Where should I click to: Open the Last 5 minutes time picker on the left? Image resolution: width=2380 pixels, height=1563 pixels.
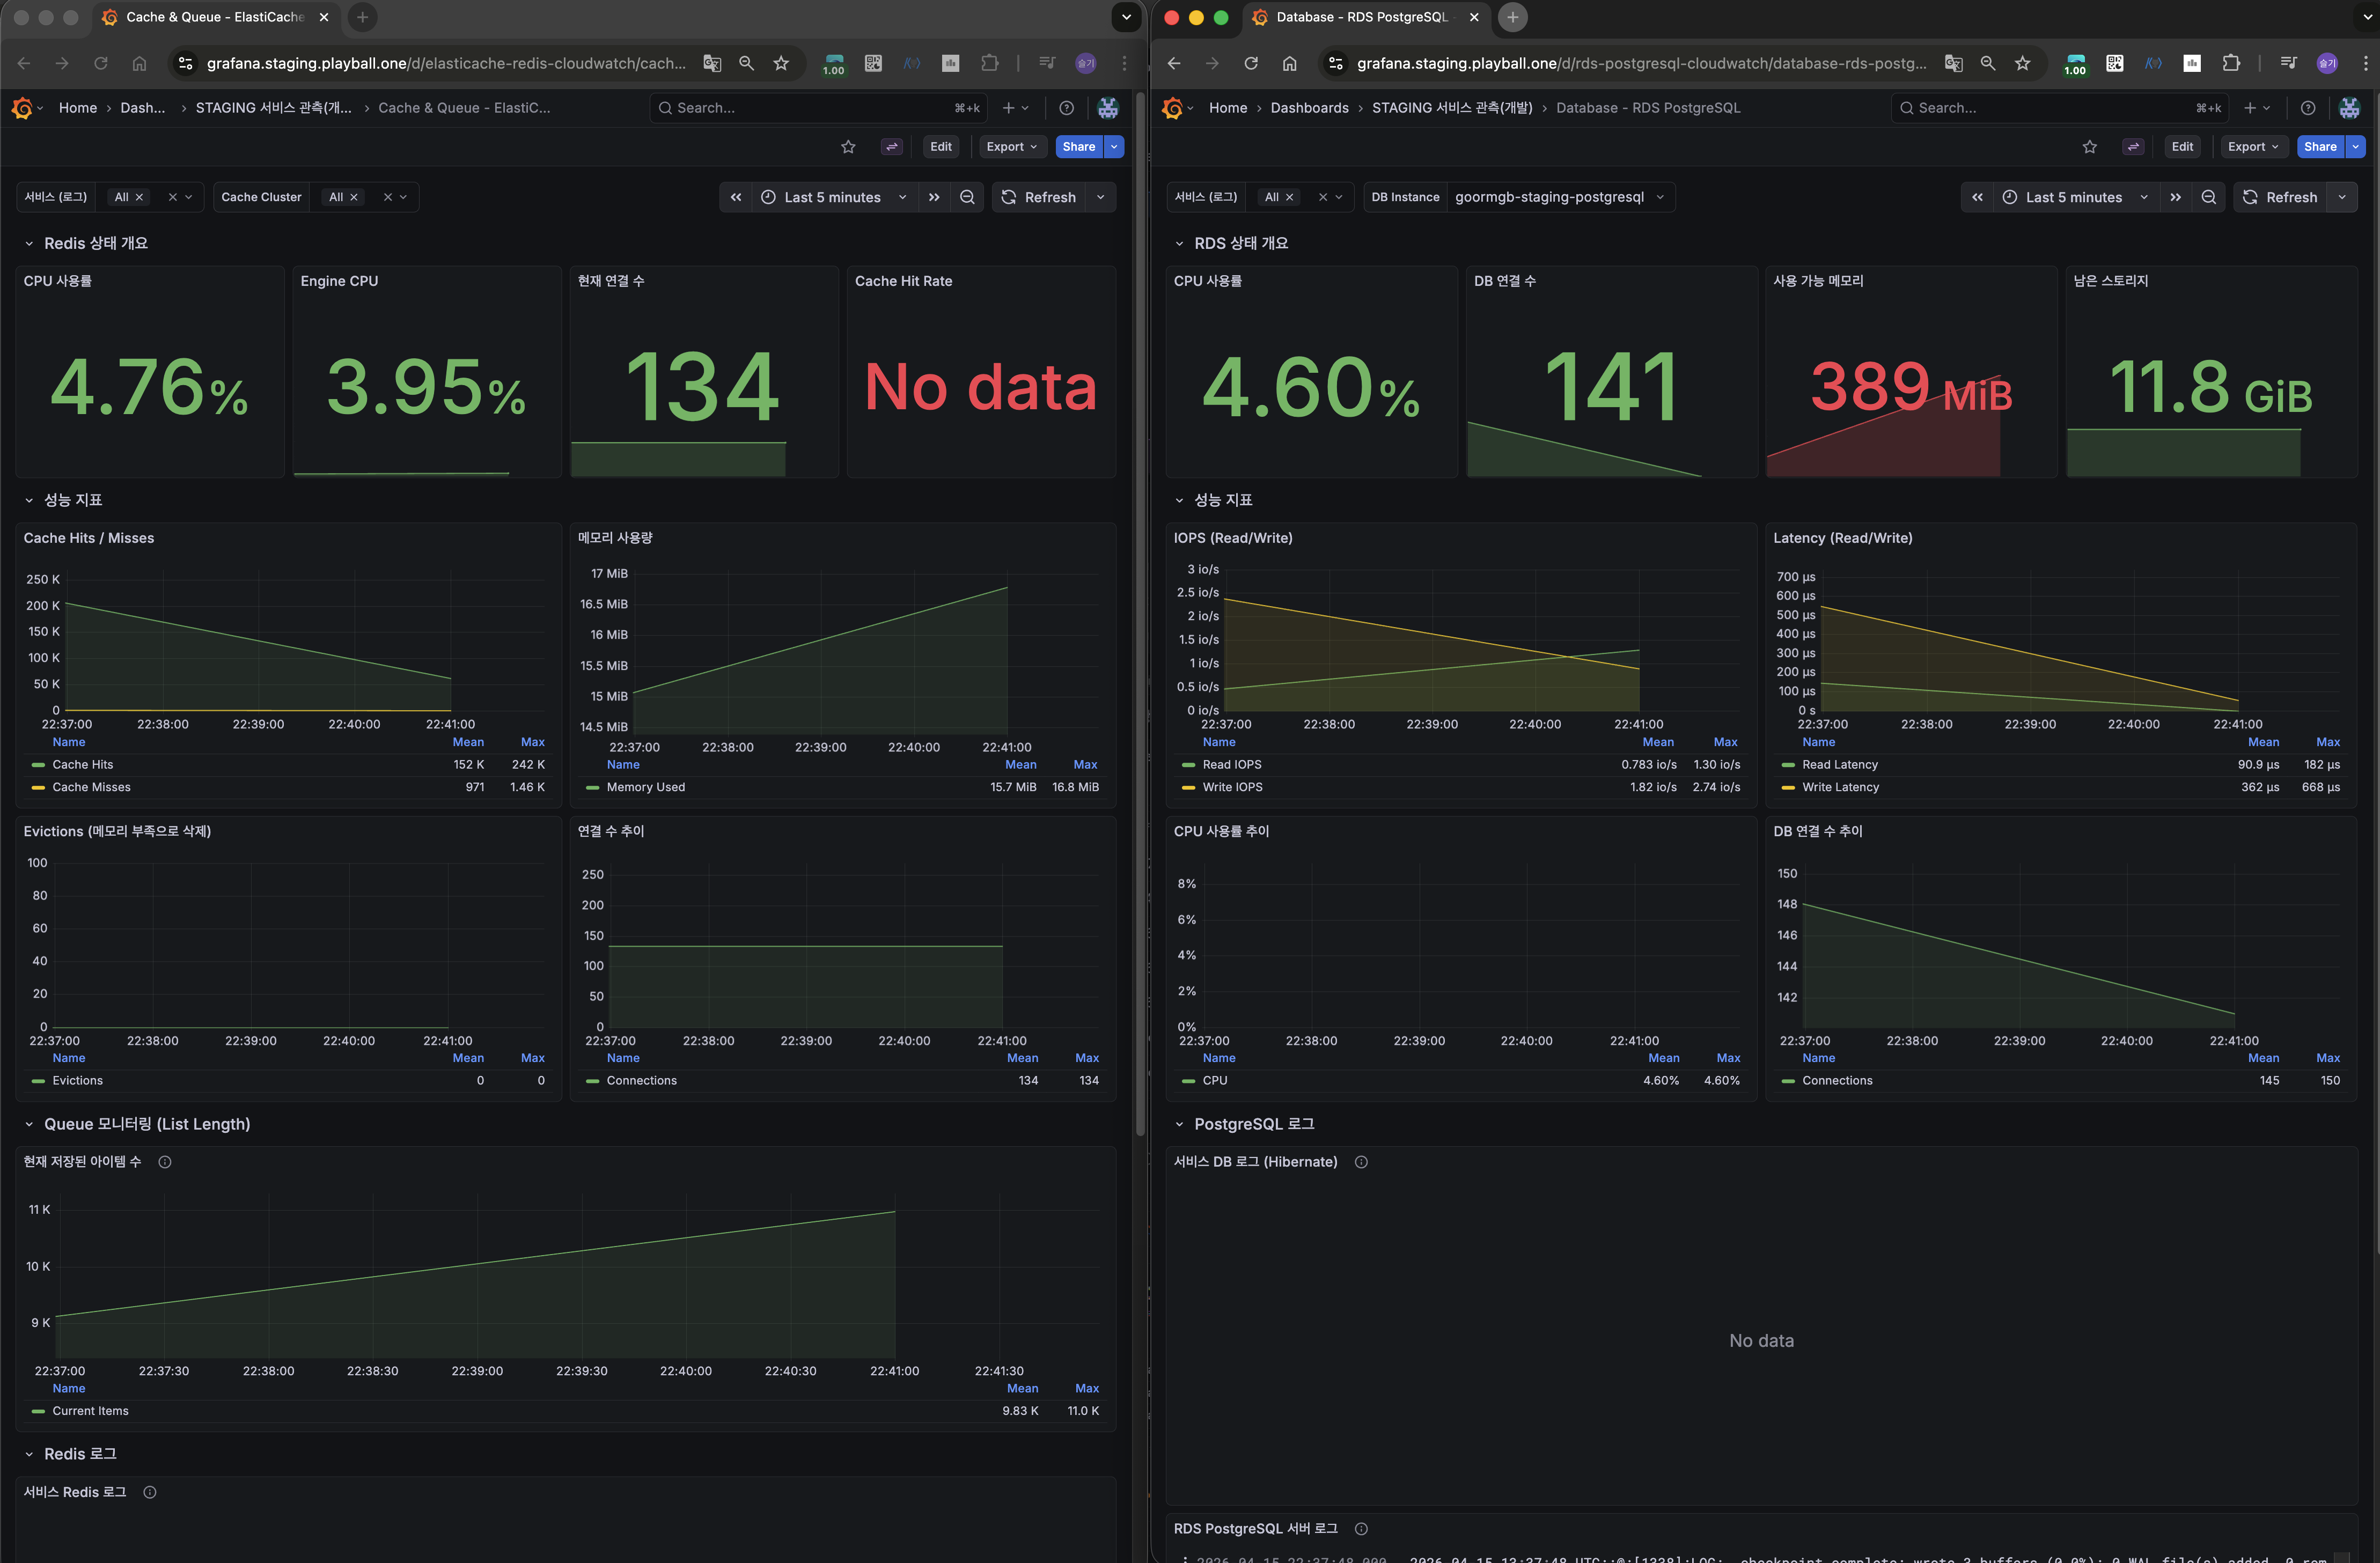coord(833,197)
